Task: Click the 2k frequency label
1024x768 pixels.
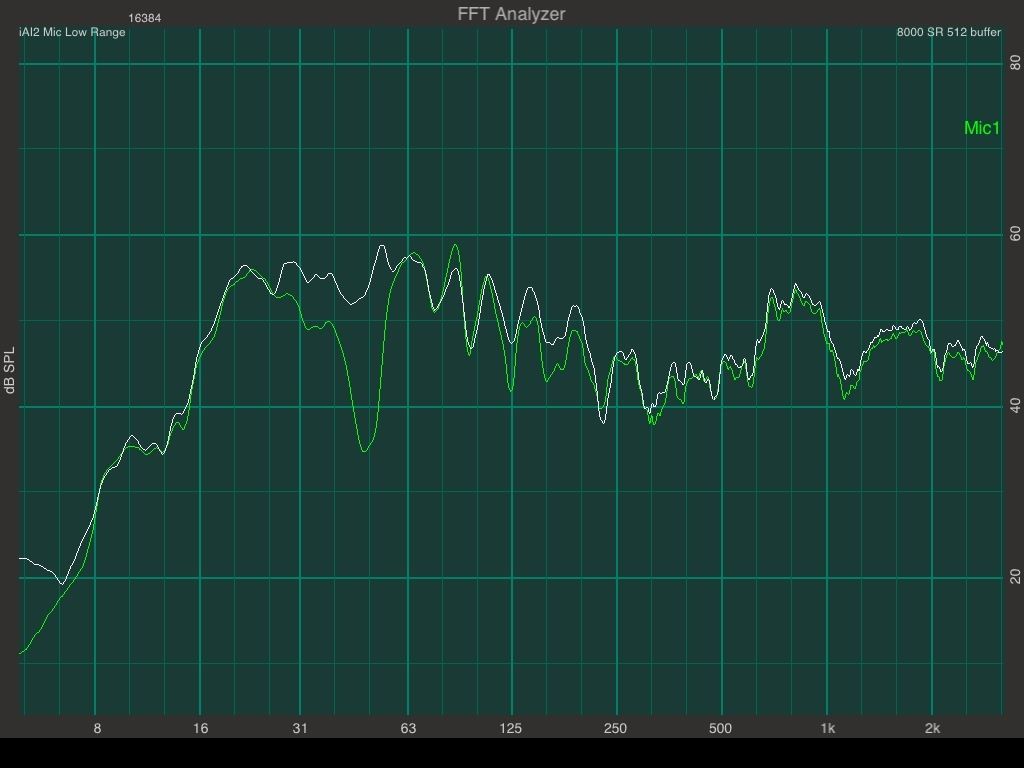Action: point(931,728)
